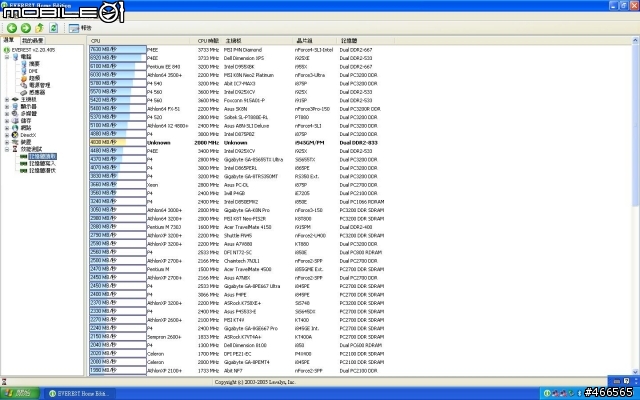Click the list scrollbar down arrow
The height and width of the screenshot is (400, 640).
[x=636, y=371]
